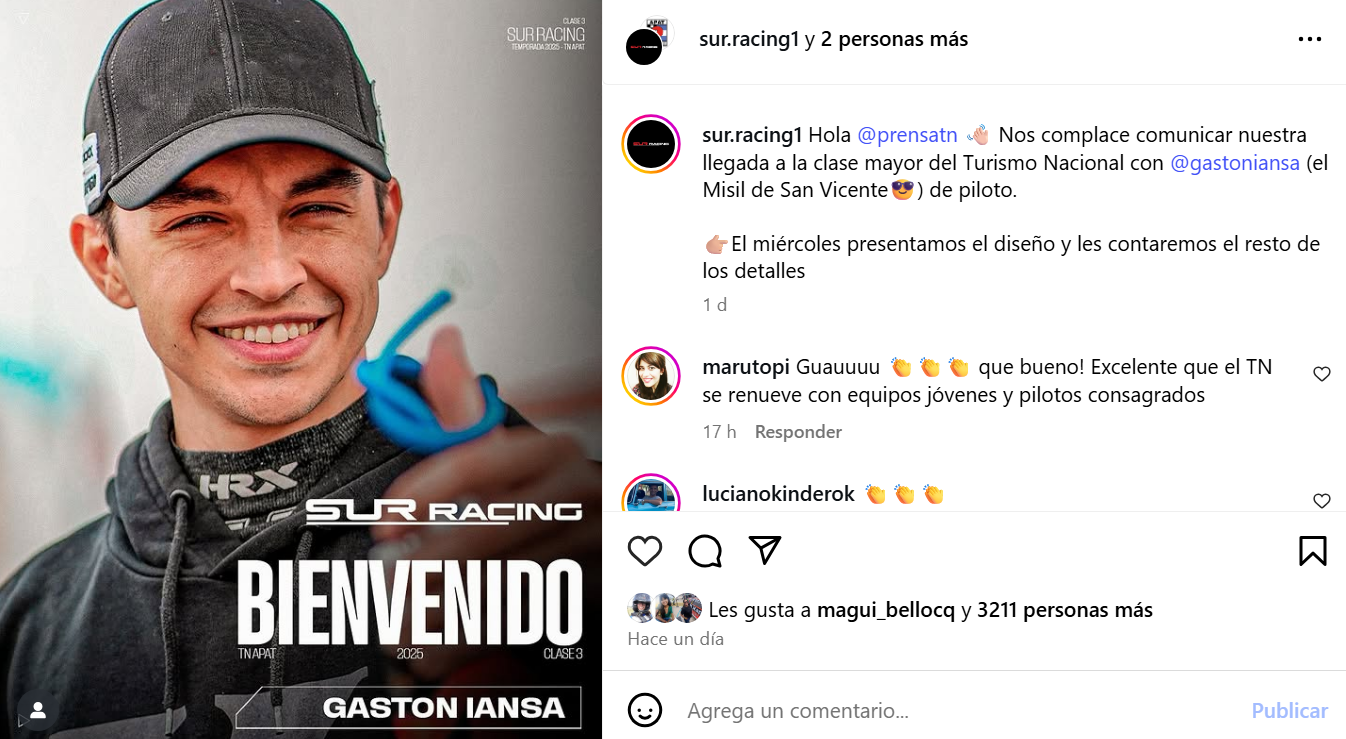
Task: Open the Gaston Iansa post image
Action: pos(301,369)
